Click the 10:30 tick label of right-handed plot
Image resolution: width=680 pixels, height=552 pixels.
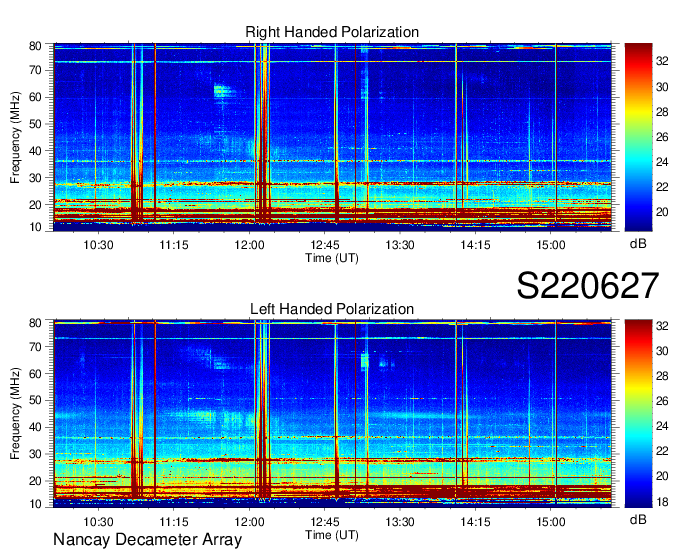98,245
